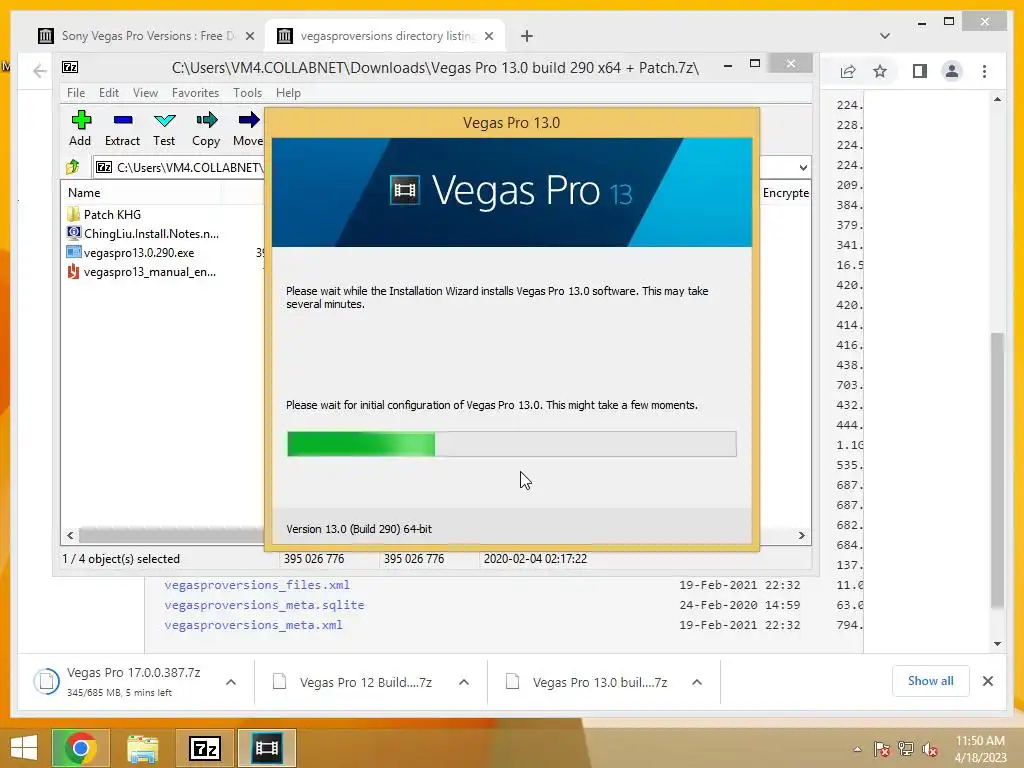The width and height of the screenshot is (1024, 768).
Task: Open the Help menu in 7-Zip
Action: [288, 93]
